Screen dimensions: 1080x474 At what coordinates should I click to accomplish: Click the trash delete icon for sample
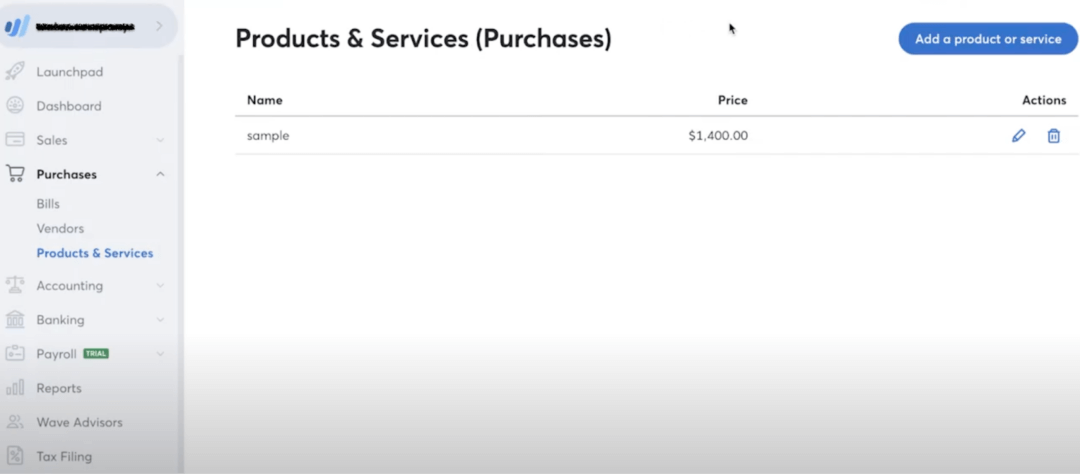click(1053, 136)
